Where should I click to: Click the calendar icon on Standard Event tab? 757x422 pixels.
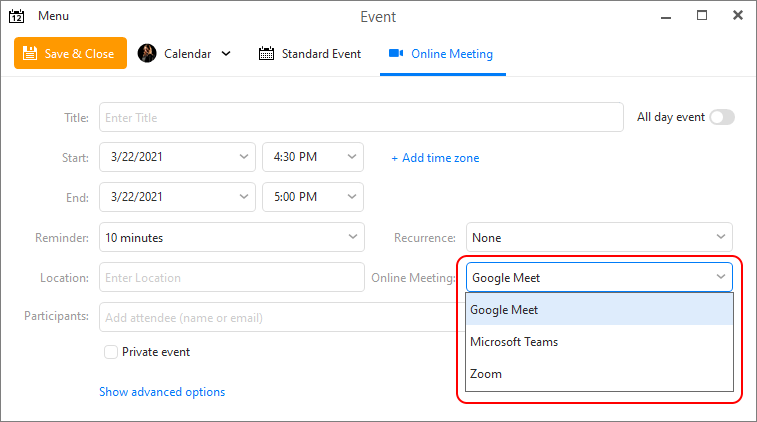click(x=266, y=53)
